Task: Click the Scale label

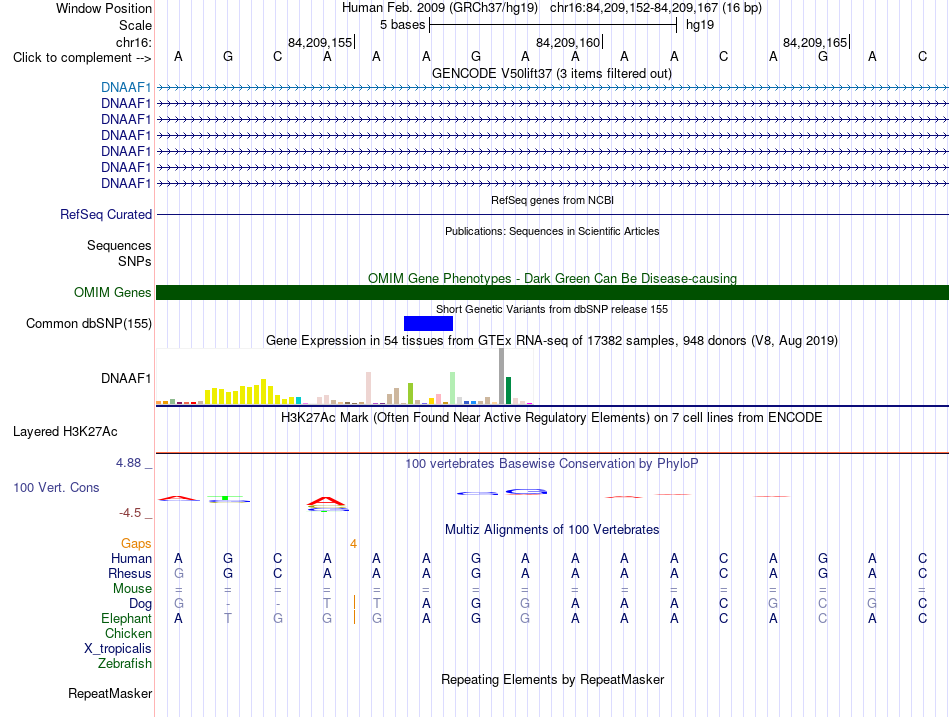Action: 135,25
